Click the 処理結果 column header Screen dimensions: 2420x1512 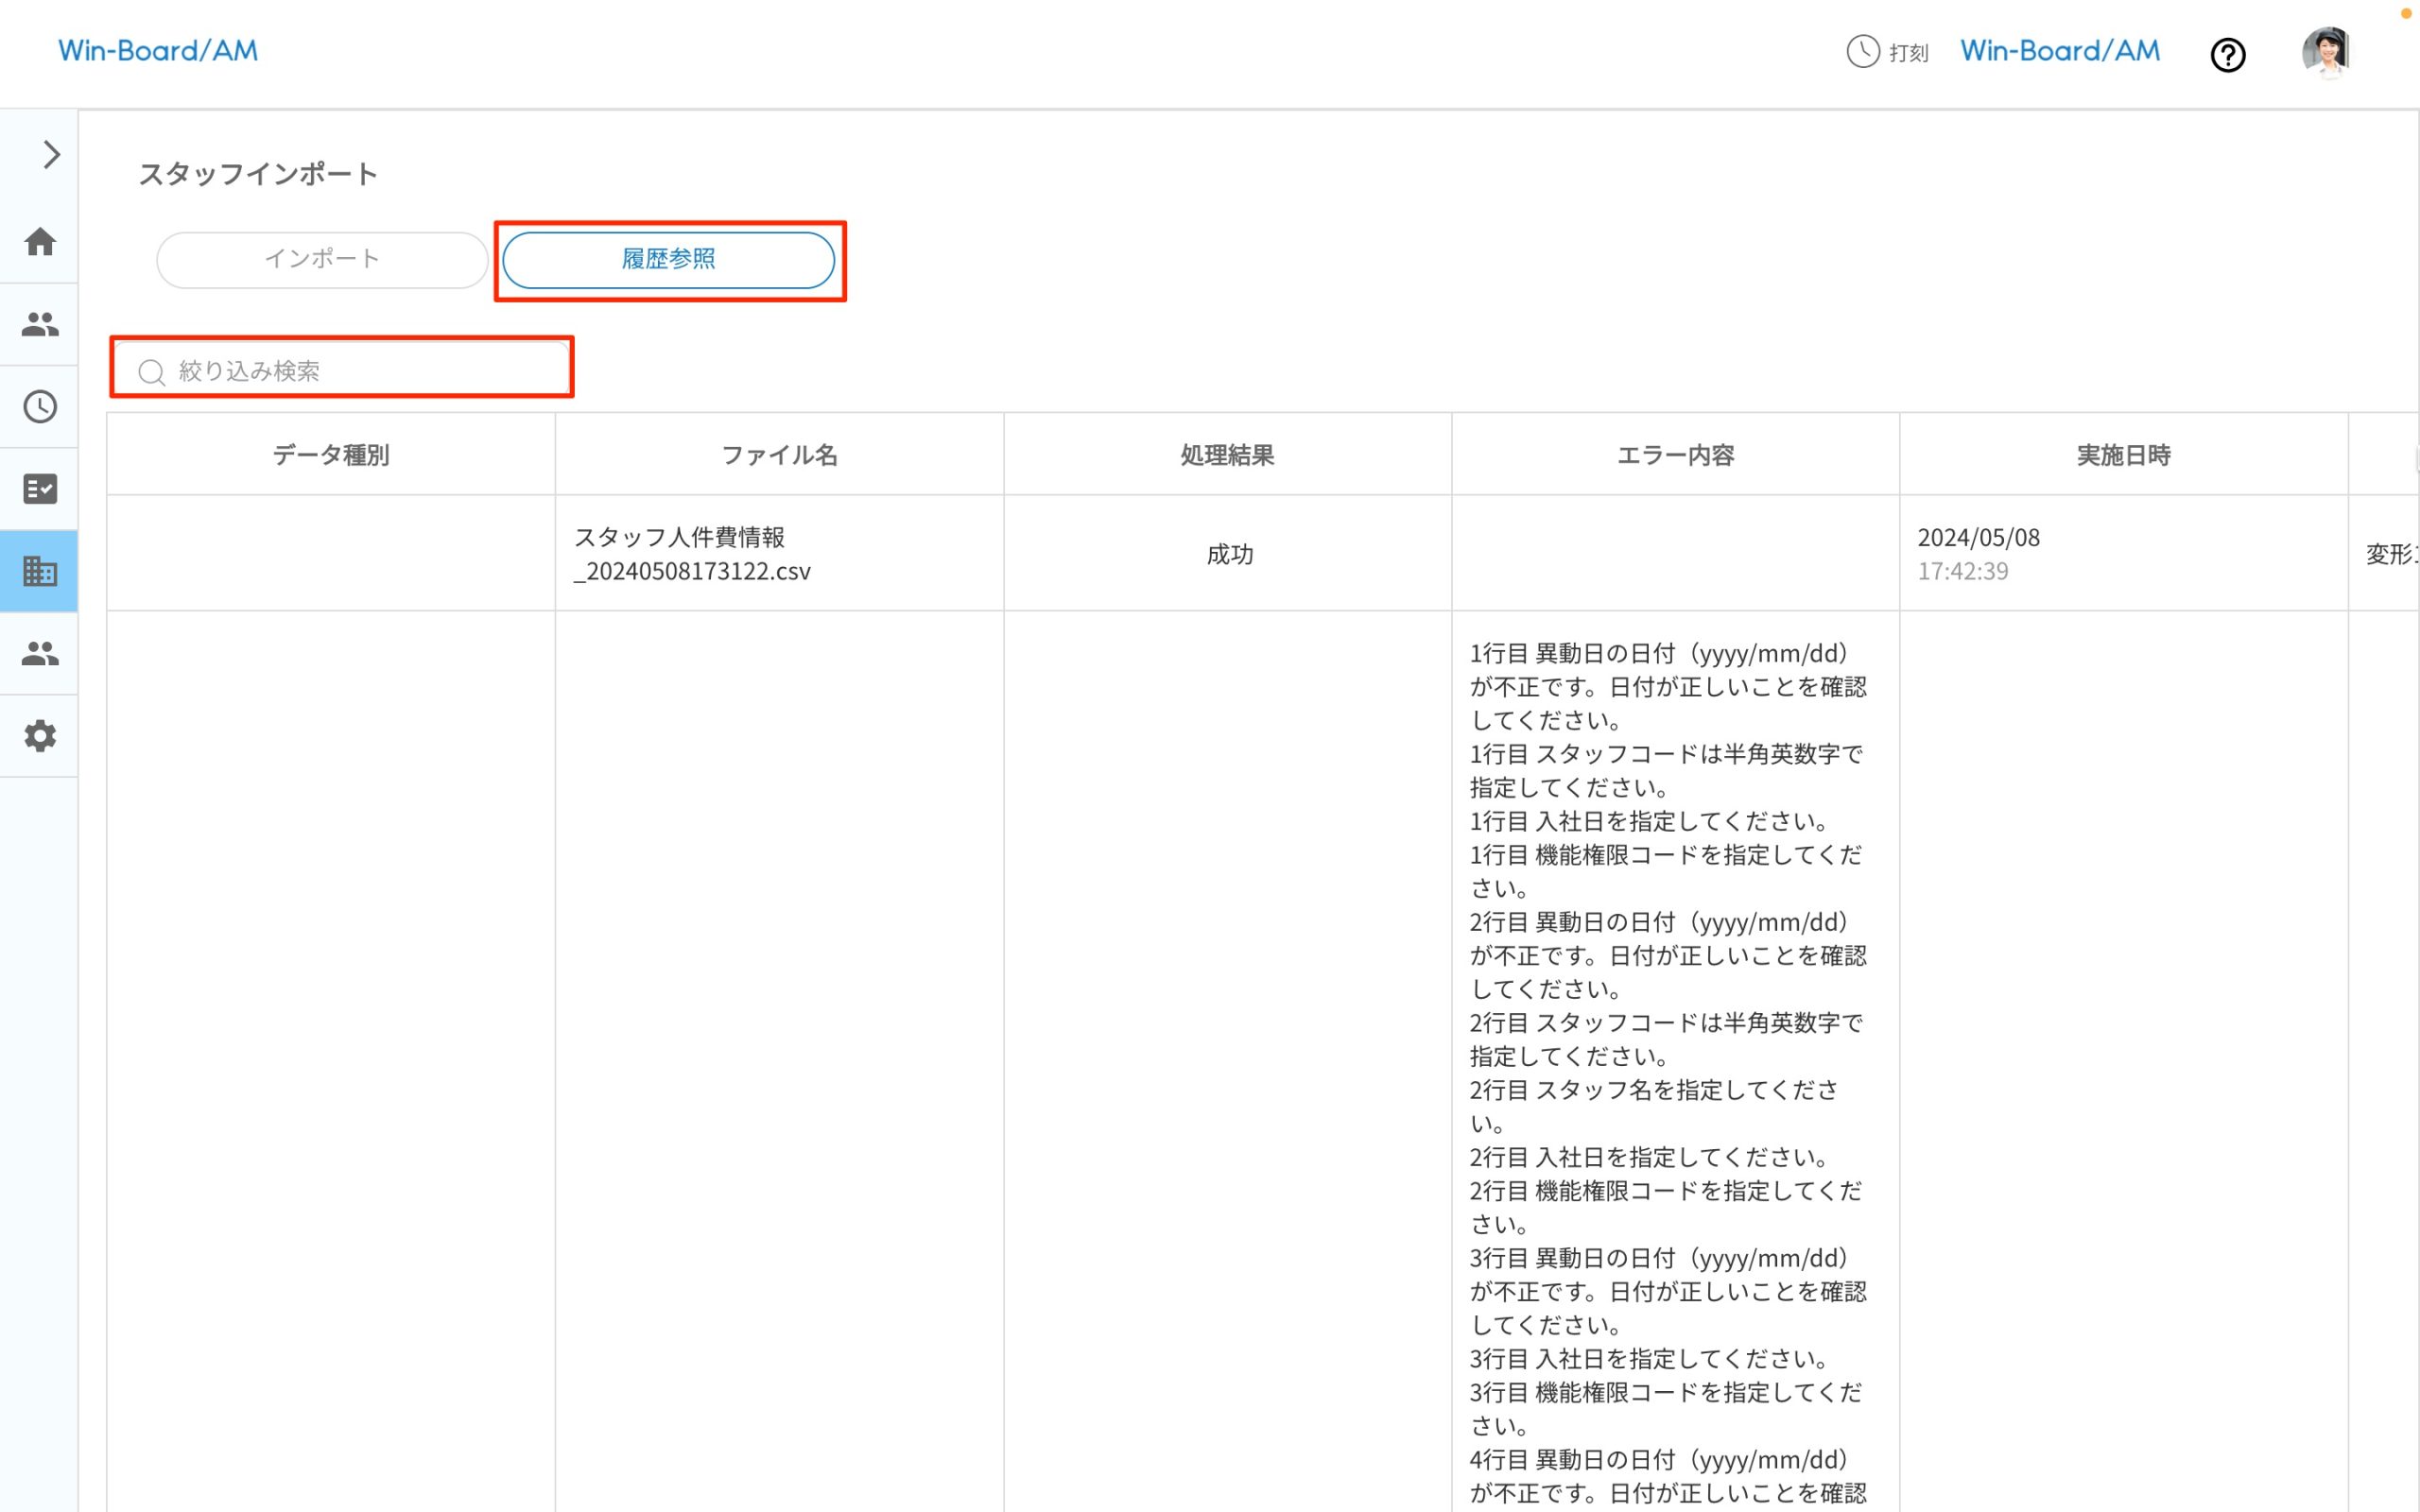(1226, 455)
